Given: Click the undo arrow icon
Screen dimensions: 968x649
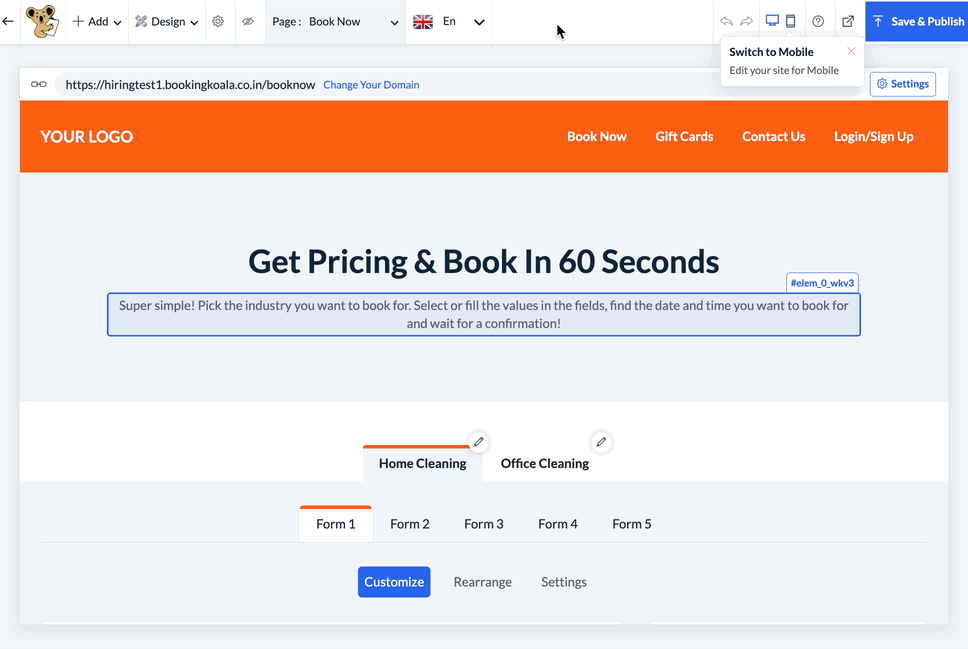Looking at the screenshot, I should (x=726, y=21).
